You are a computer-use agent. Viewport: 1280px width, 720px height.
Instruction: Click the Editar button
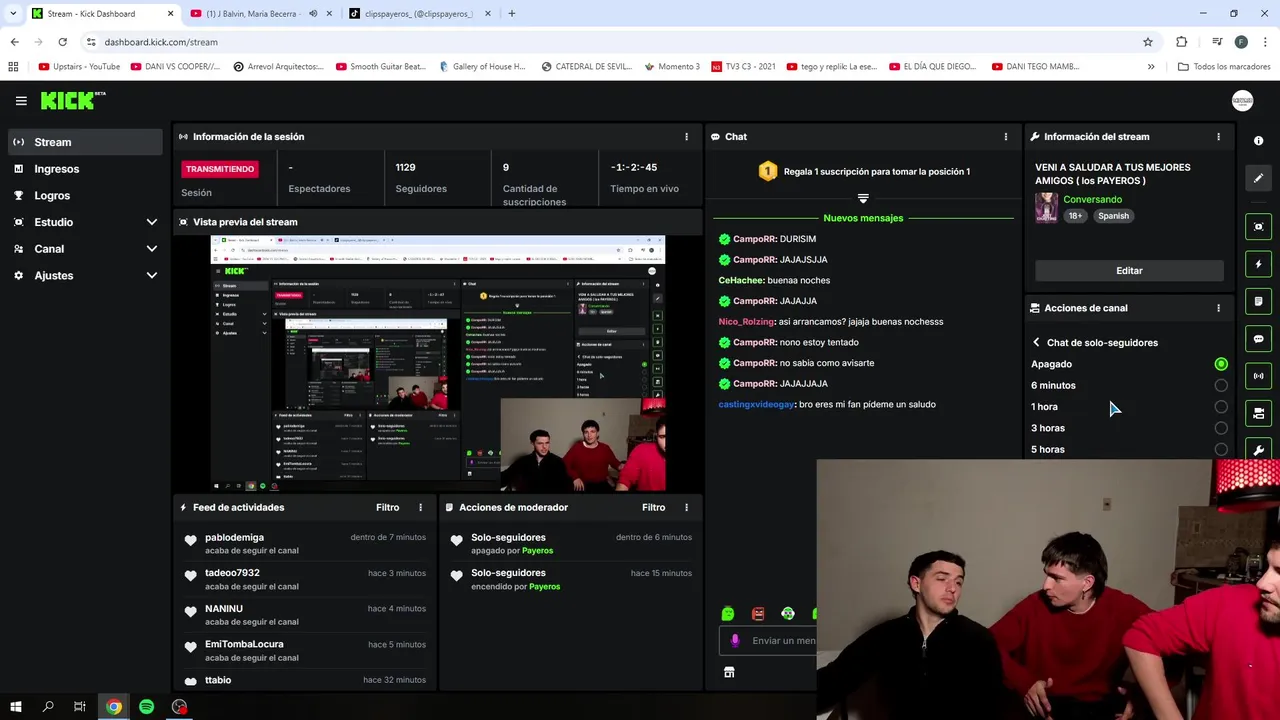pyautogui.click(x=1129, y=271)
